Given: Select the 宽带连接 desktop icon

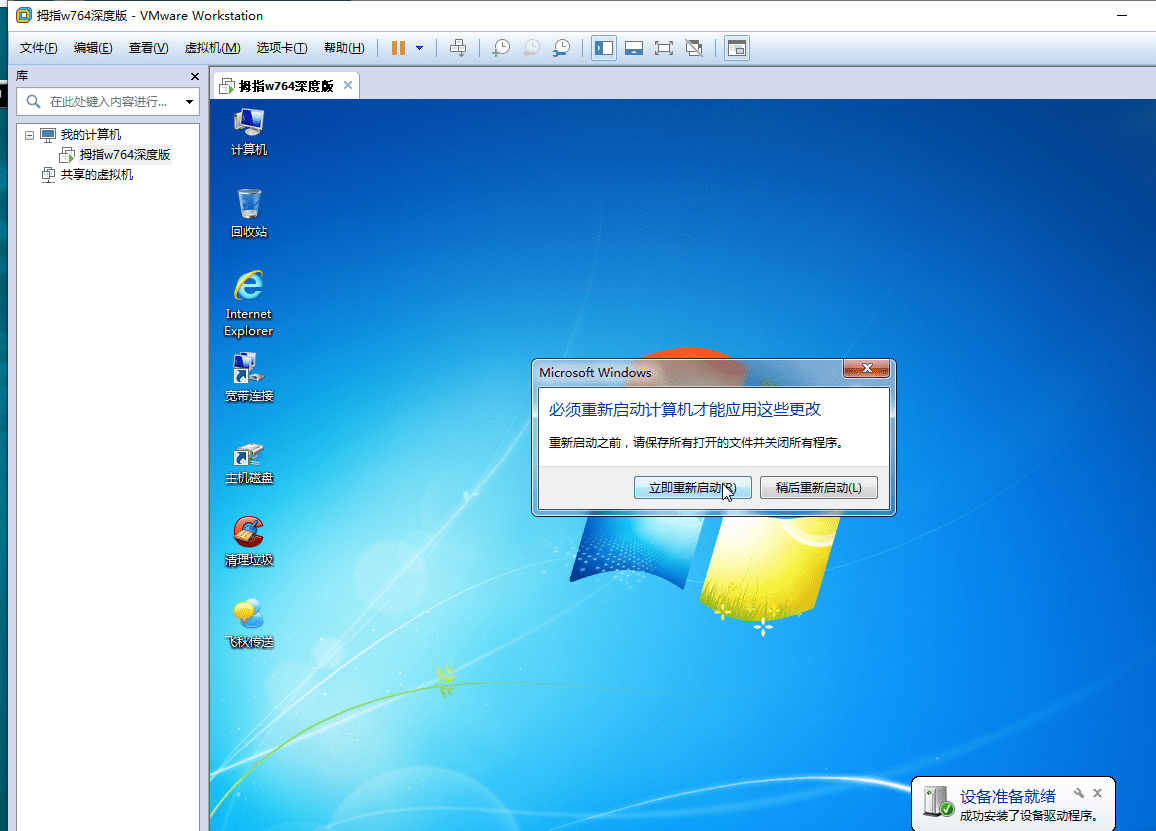Looking at the screenshot, I should (x=248, y=378).
